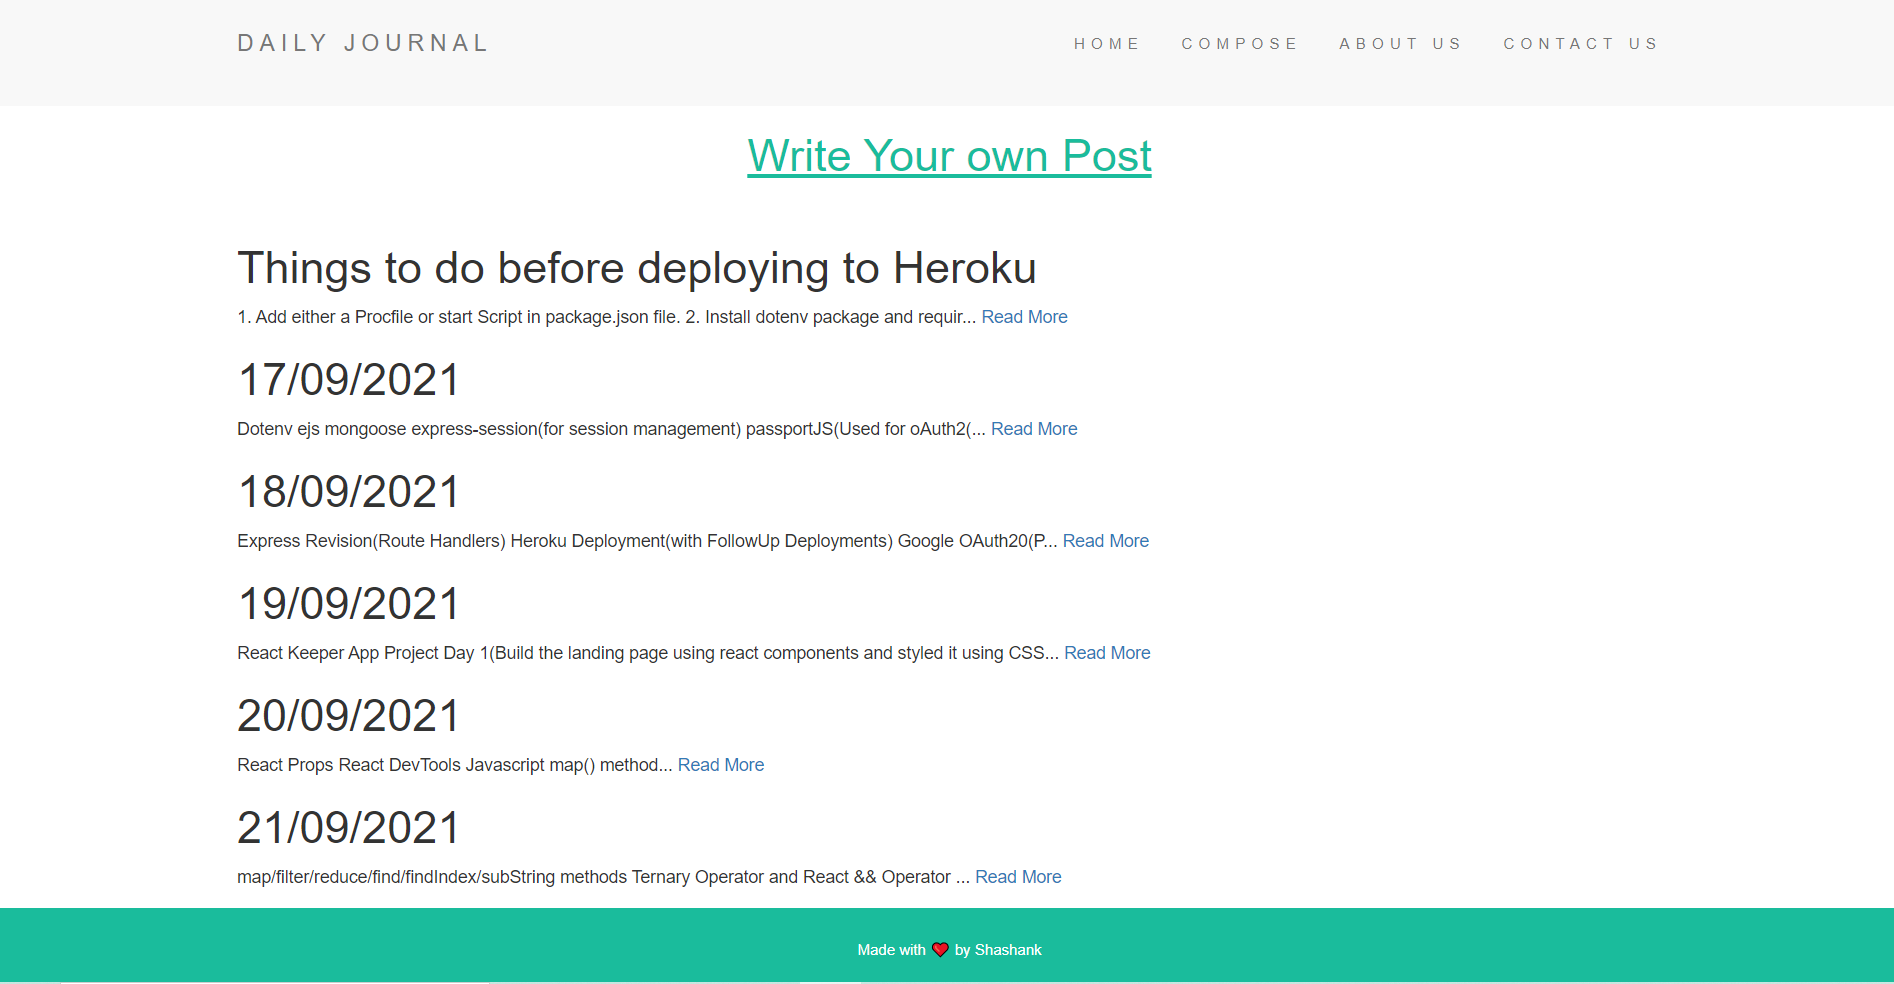Read more of the 20/09/2021 post
Viewport: 1894px width, 984px height.
tap(721, 765)
